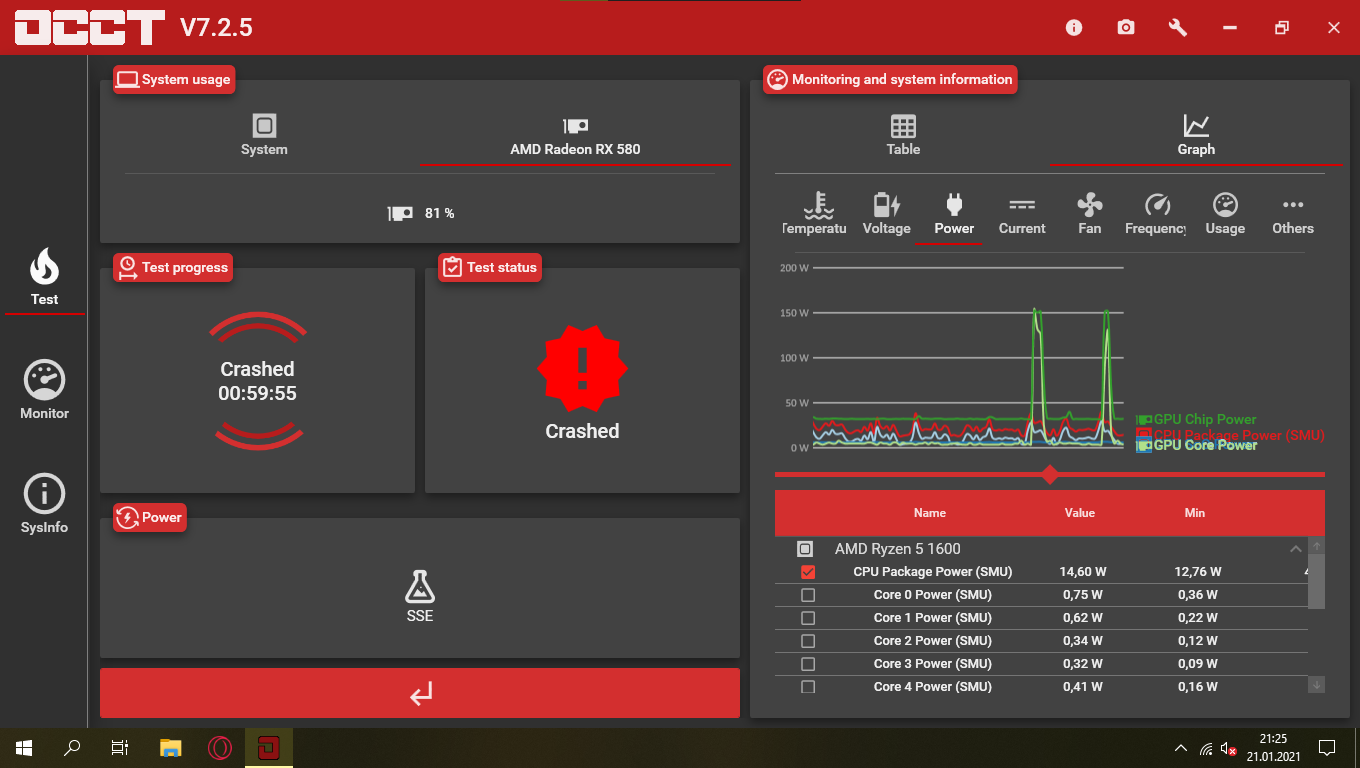Image resolution: width=1360 pixels, height=768 pixels.
Task: Open the Windows Start menu
Action: (x=24, y=748)
